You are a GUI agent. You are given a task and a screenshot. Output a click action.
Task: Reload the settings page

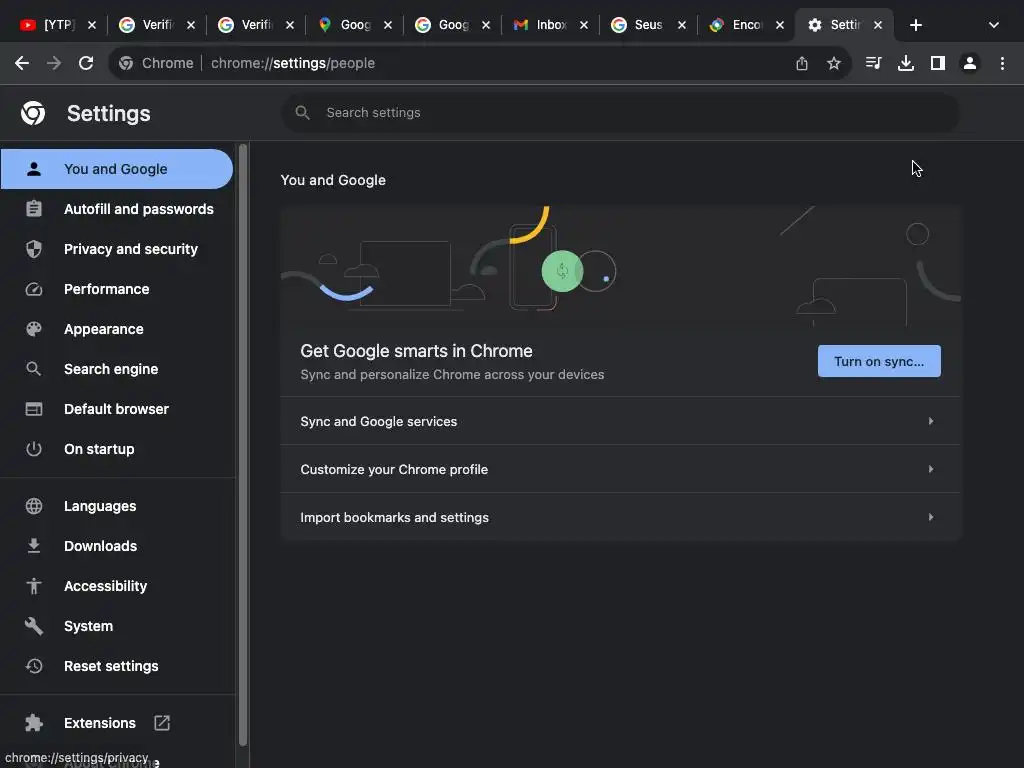click(86, 63)
